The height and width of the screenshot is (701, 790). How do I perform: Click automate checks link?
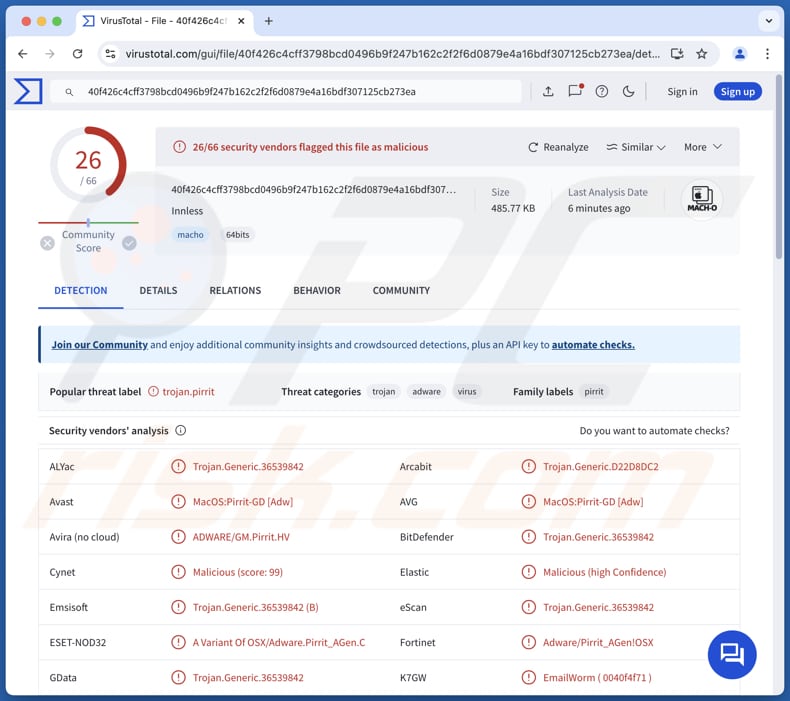pos(593,345)
